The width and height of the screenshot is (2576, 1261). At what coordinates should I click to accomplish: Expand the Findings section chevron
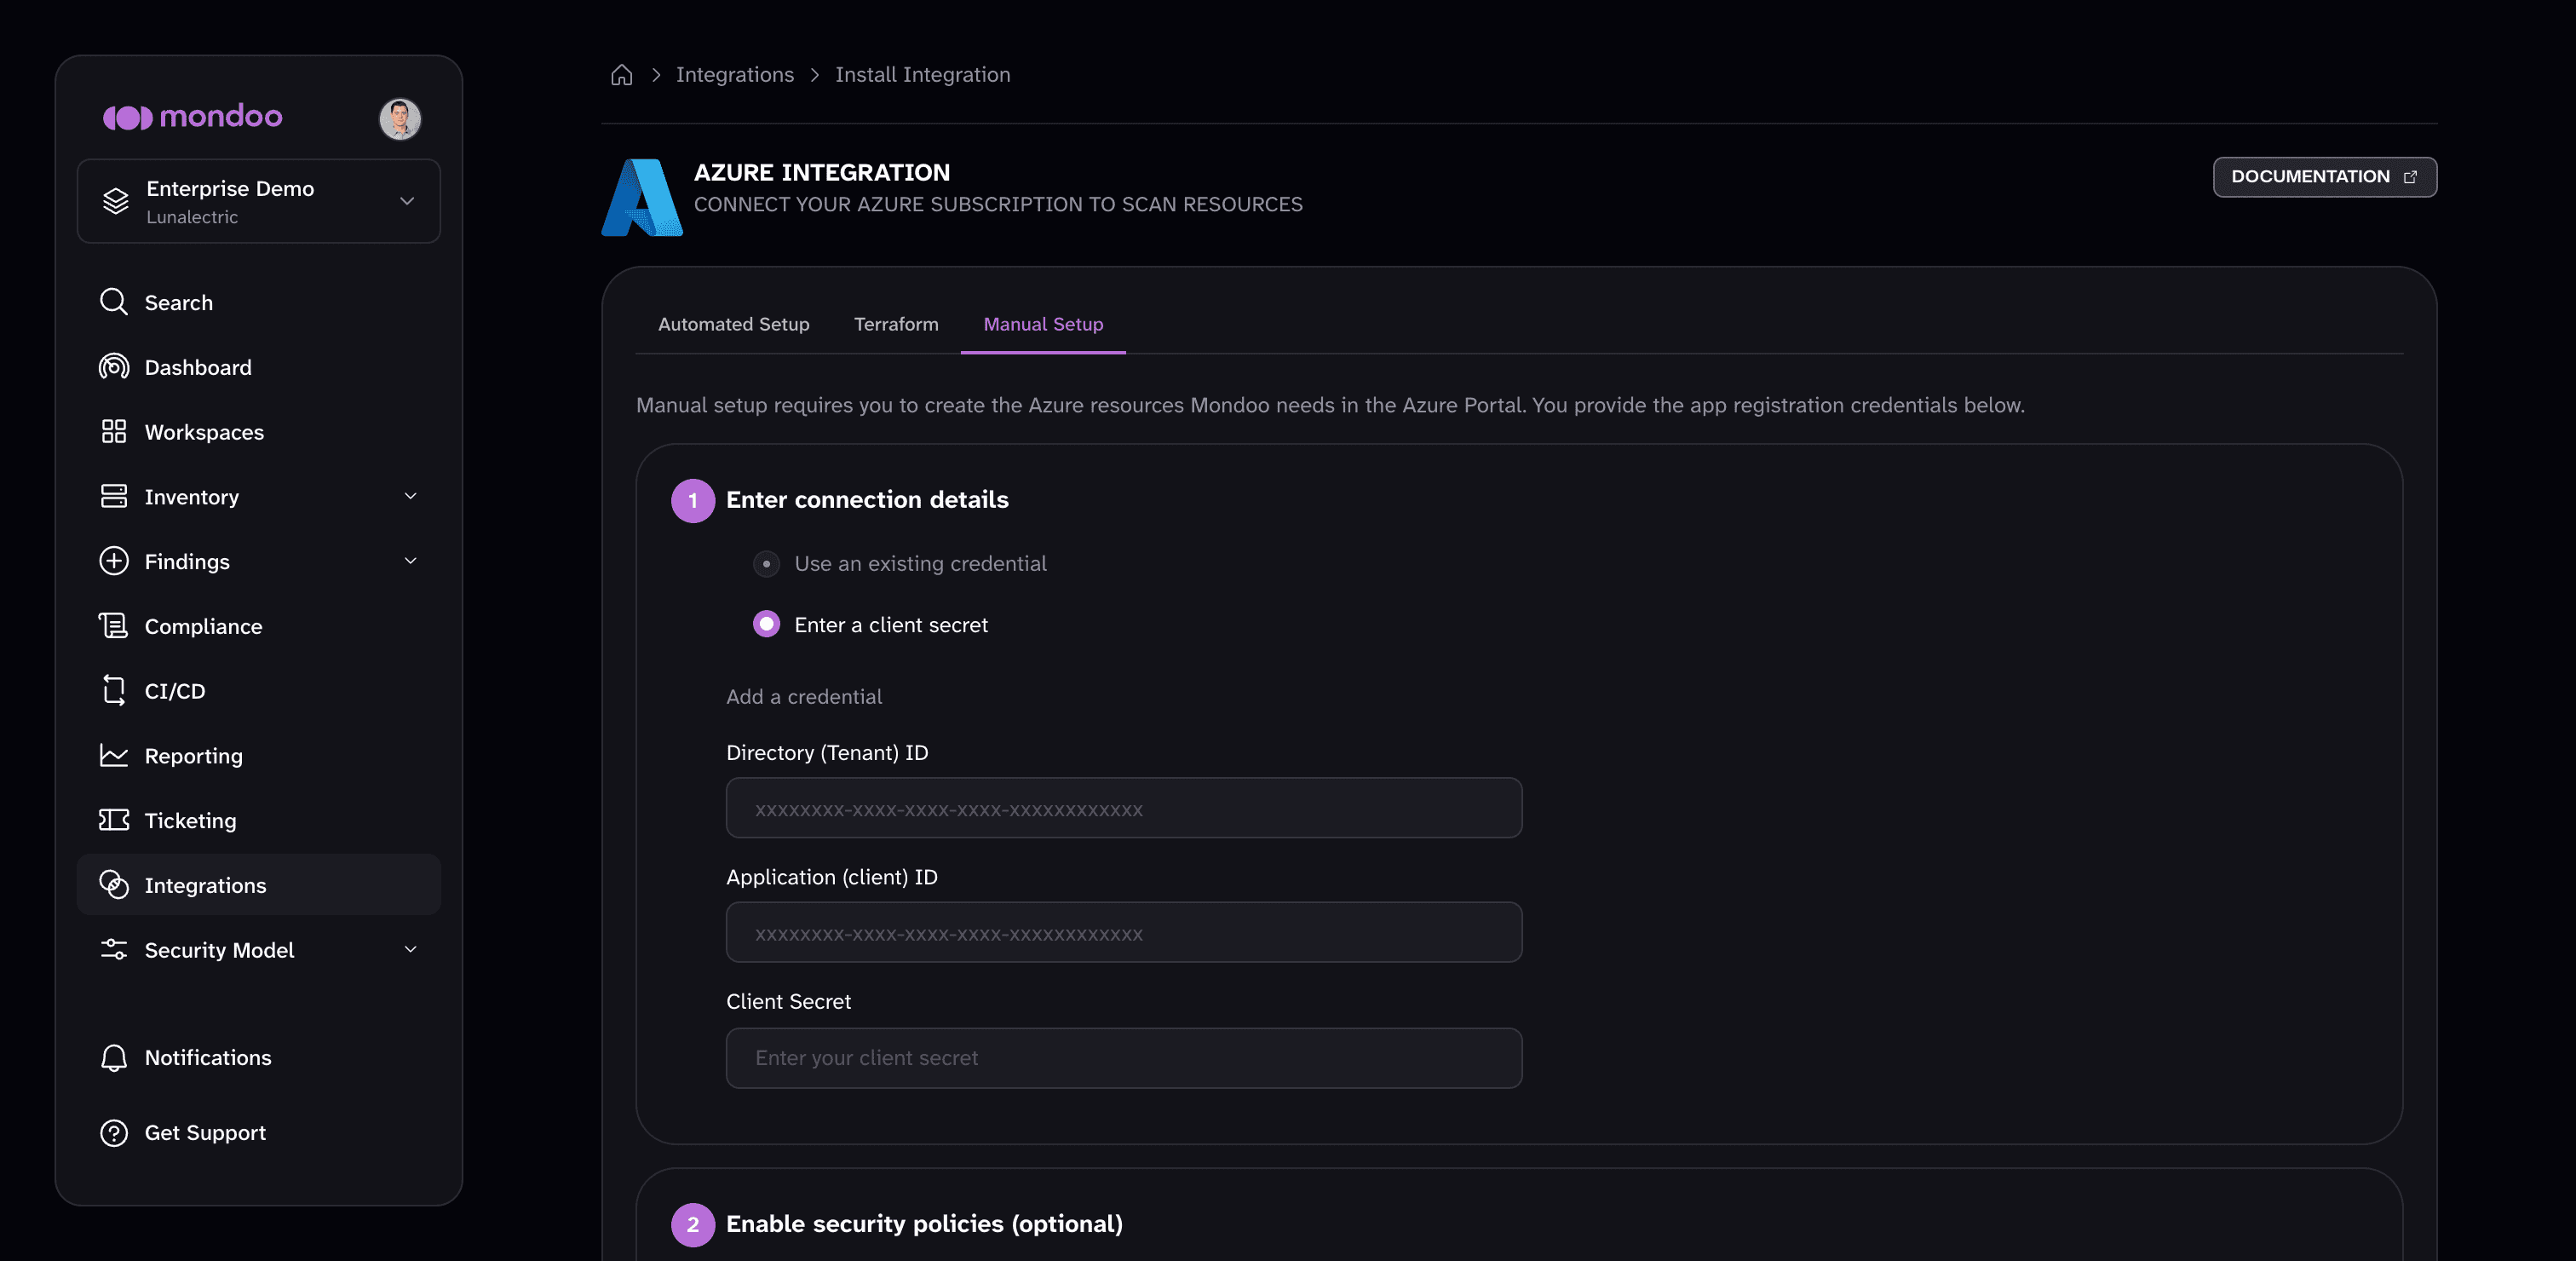coord(410,561)
